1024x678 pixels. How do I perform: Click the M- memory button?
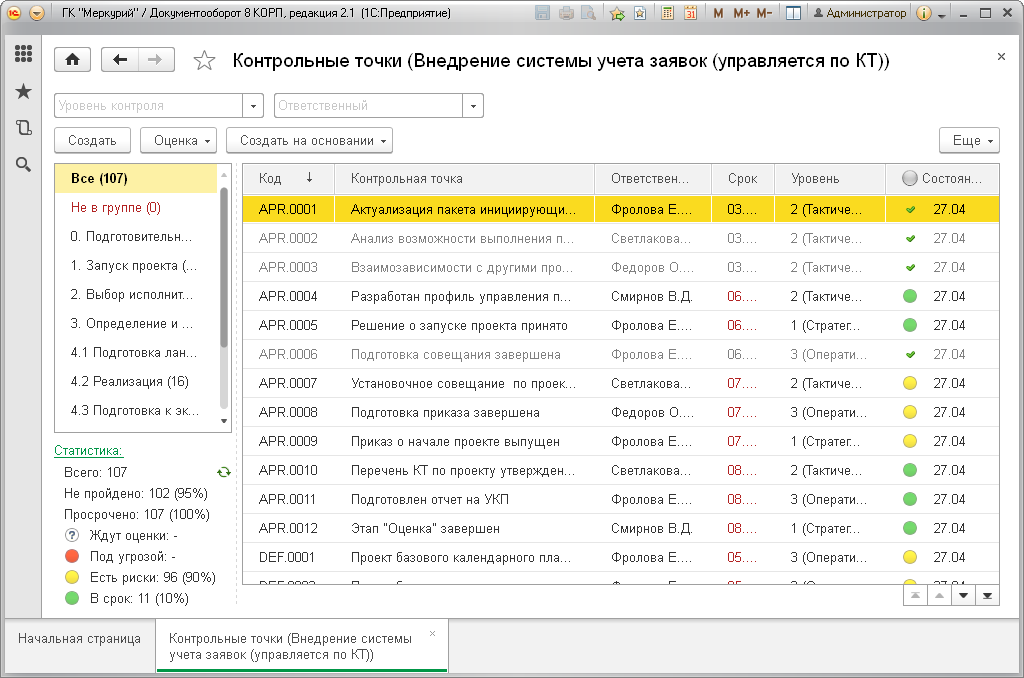764,13
